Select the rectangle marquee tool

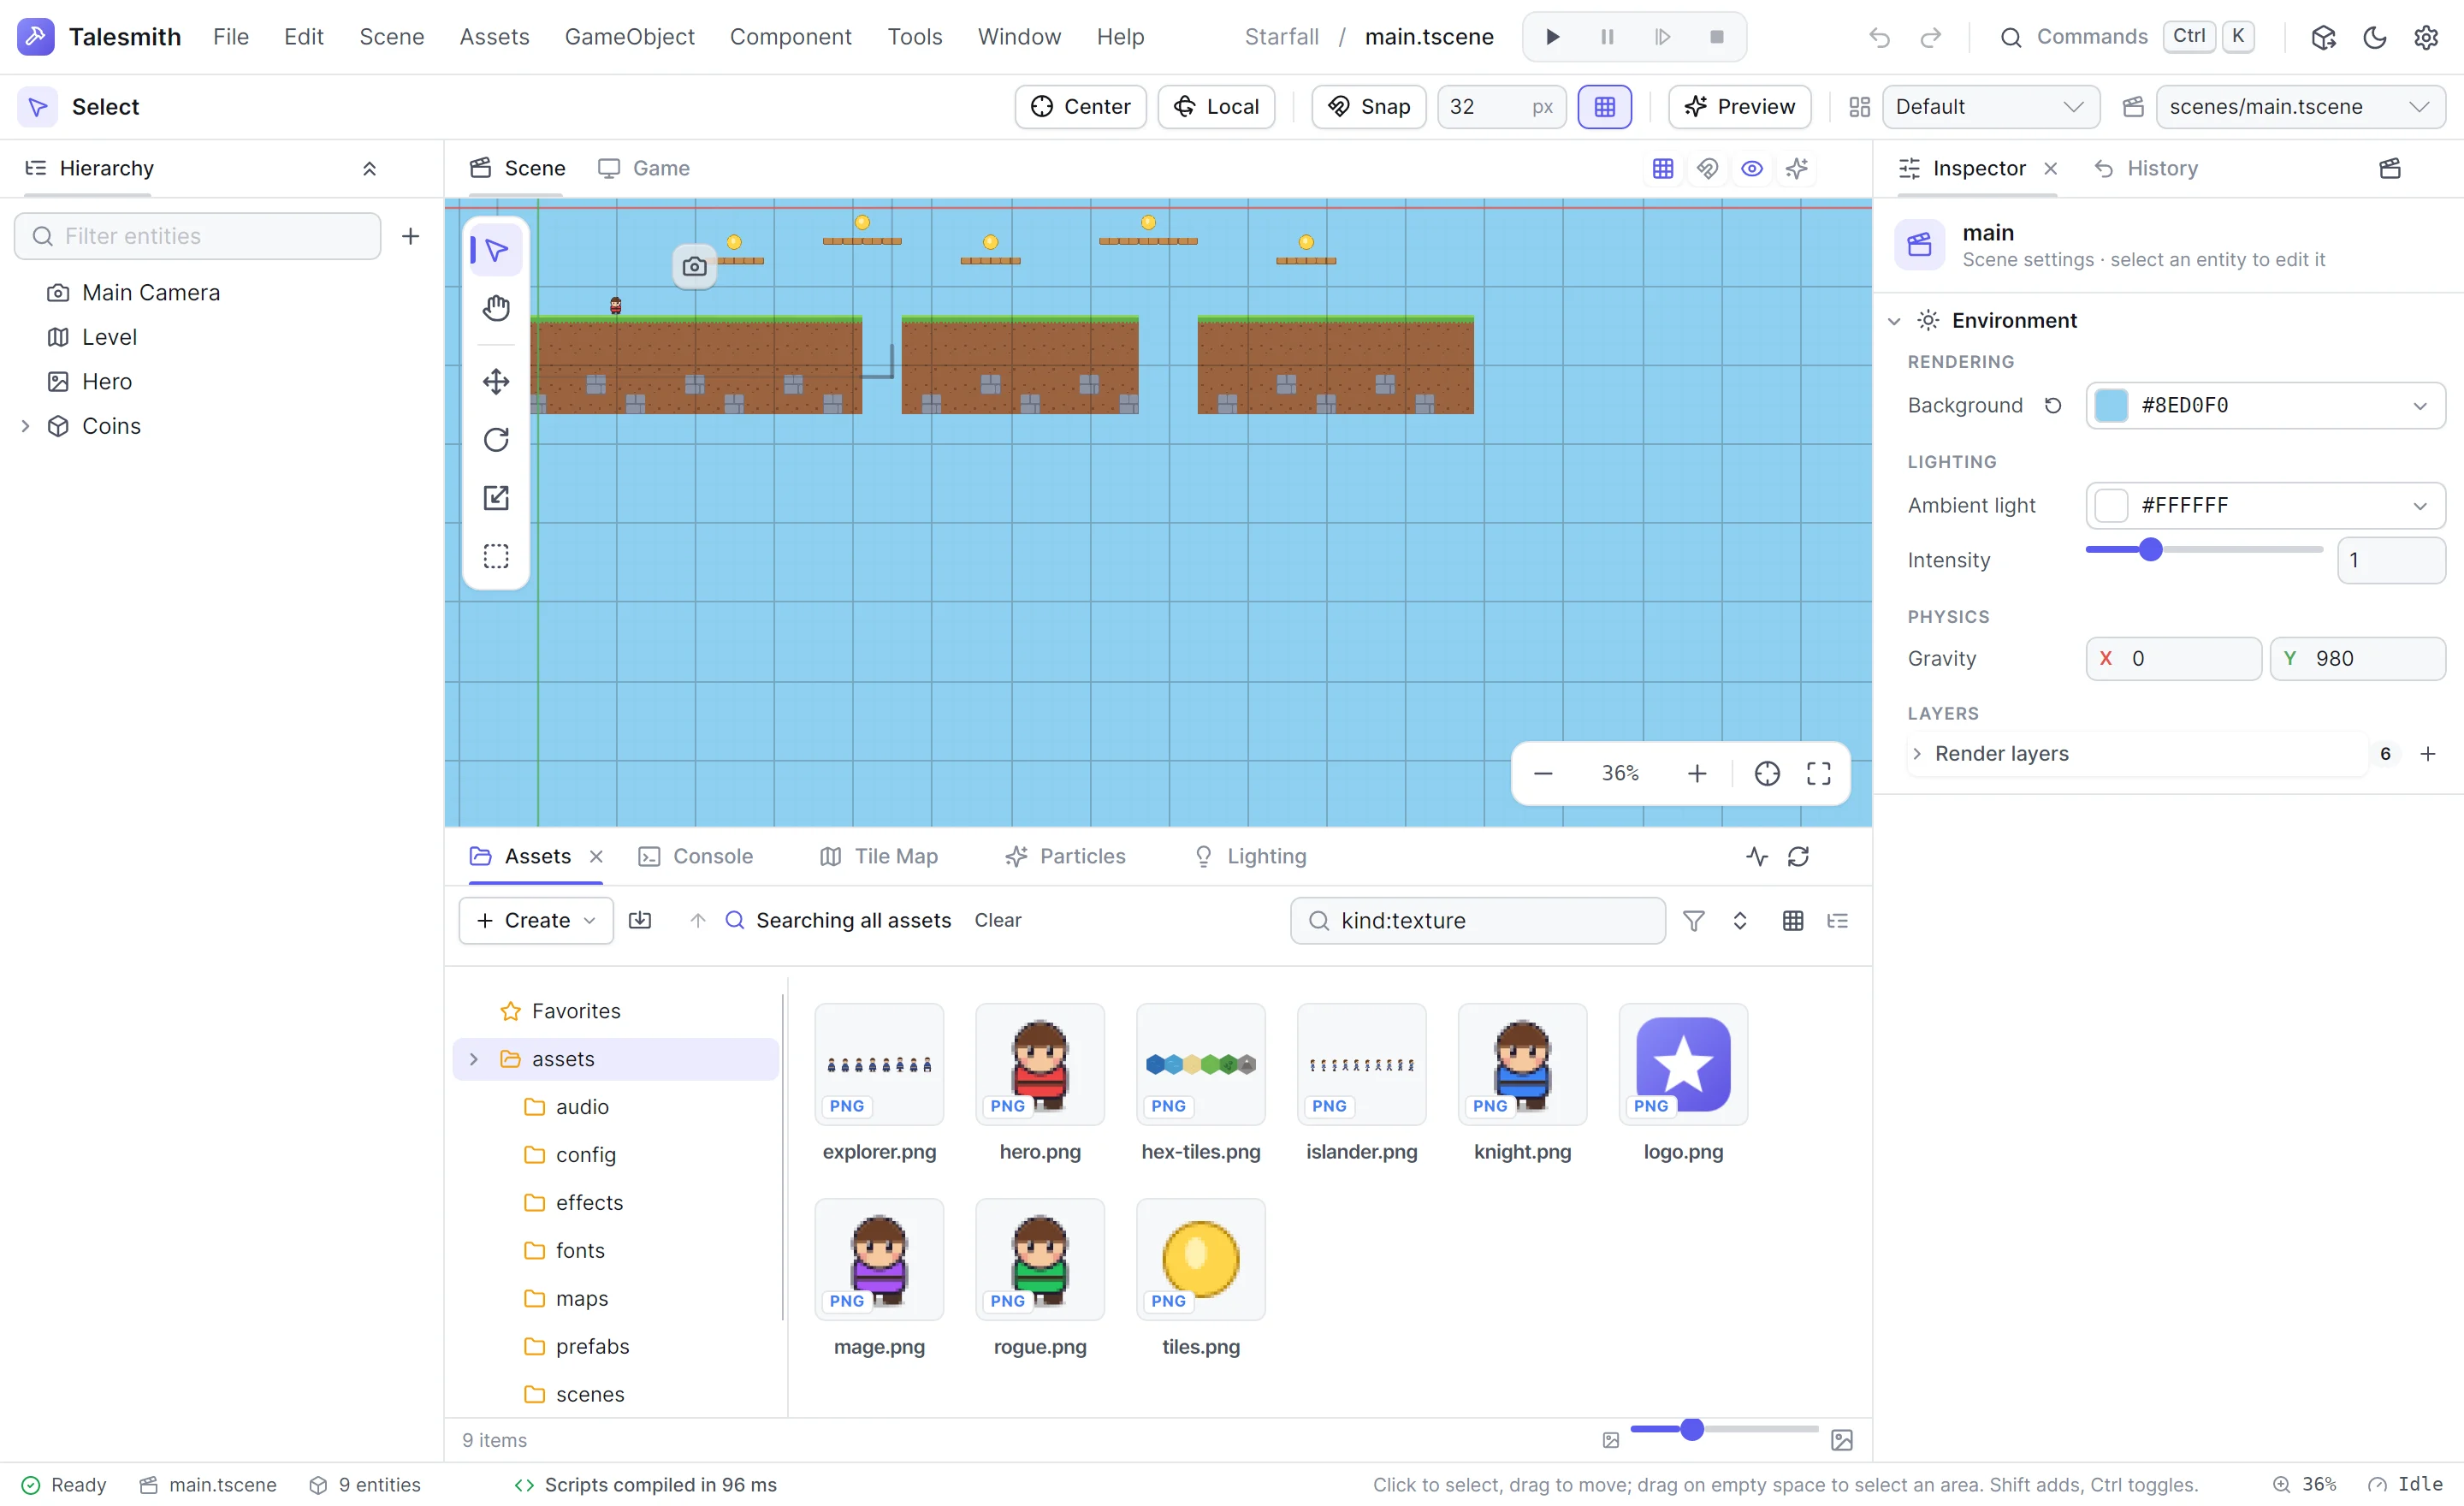pos(496,556)
